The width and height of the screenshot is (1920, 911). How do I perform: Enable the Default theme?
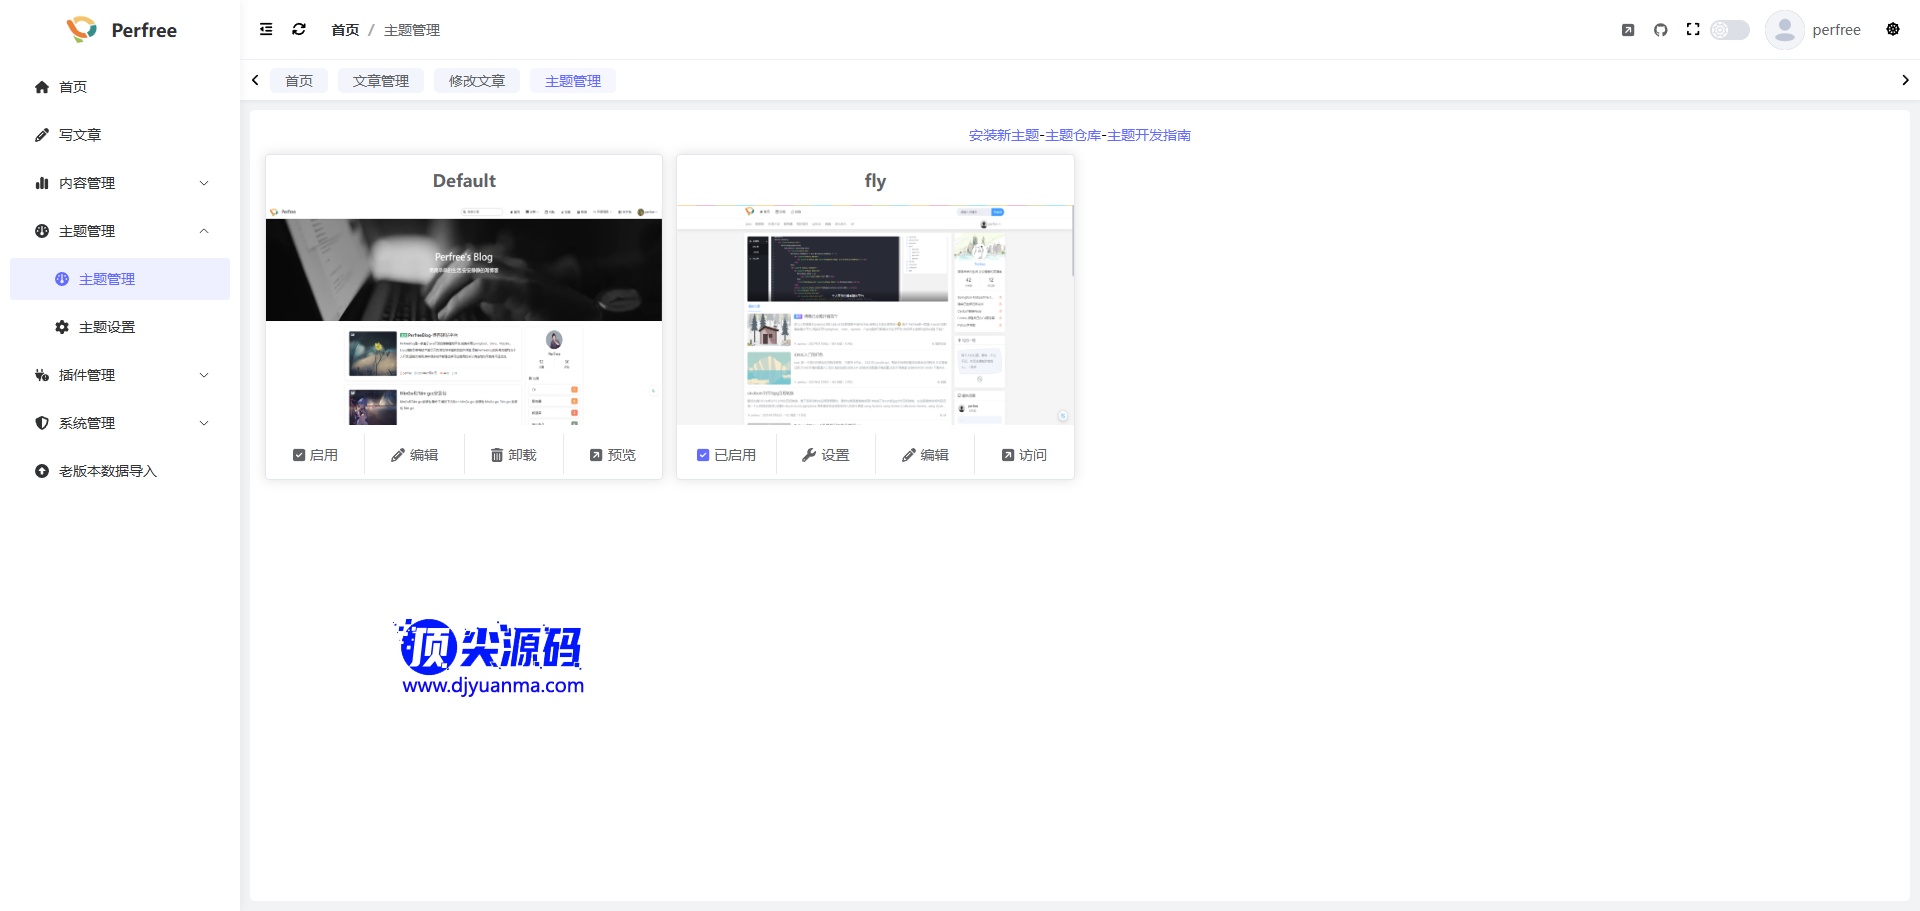(315, 455)
